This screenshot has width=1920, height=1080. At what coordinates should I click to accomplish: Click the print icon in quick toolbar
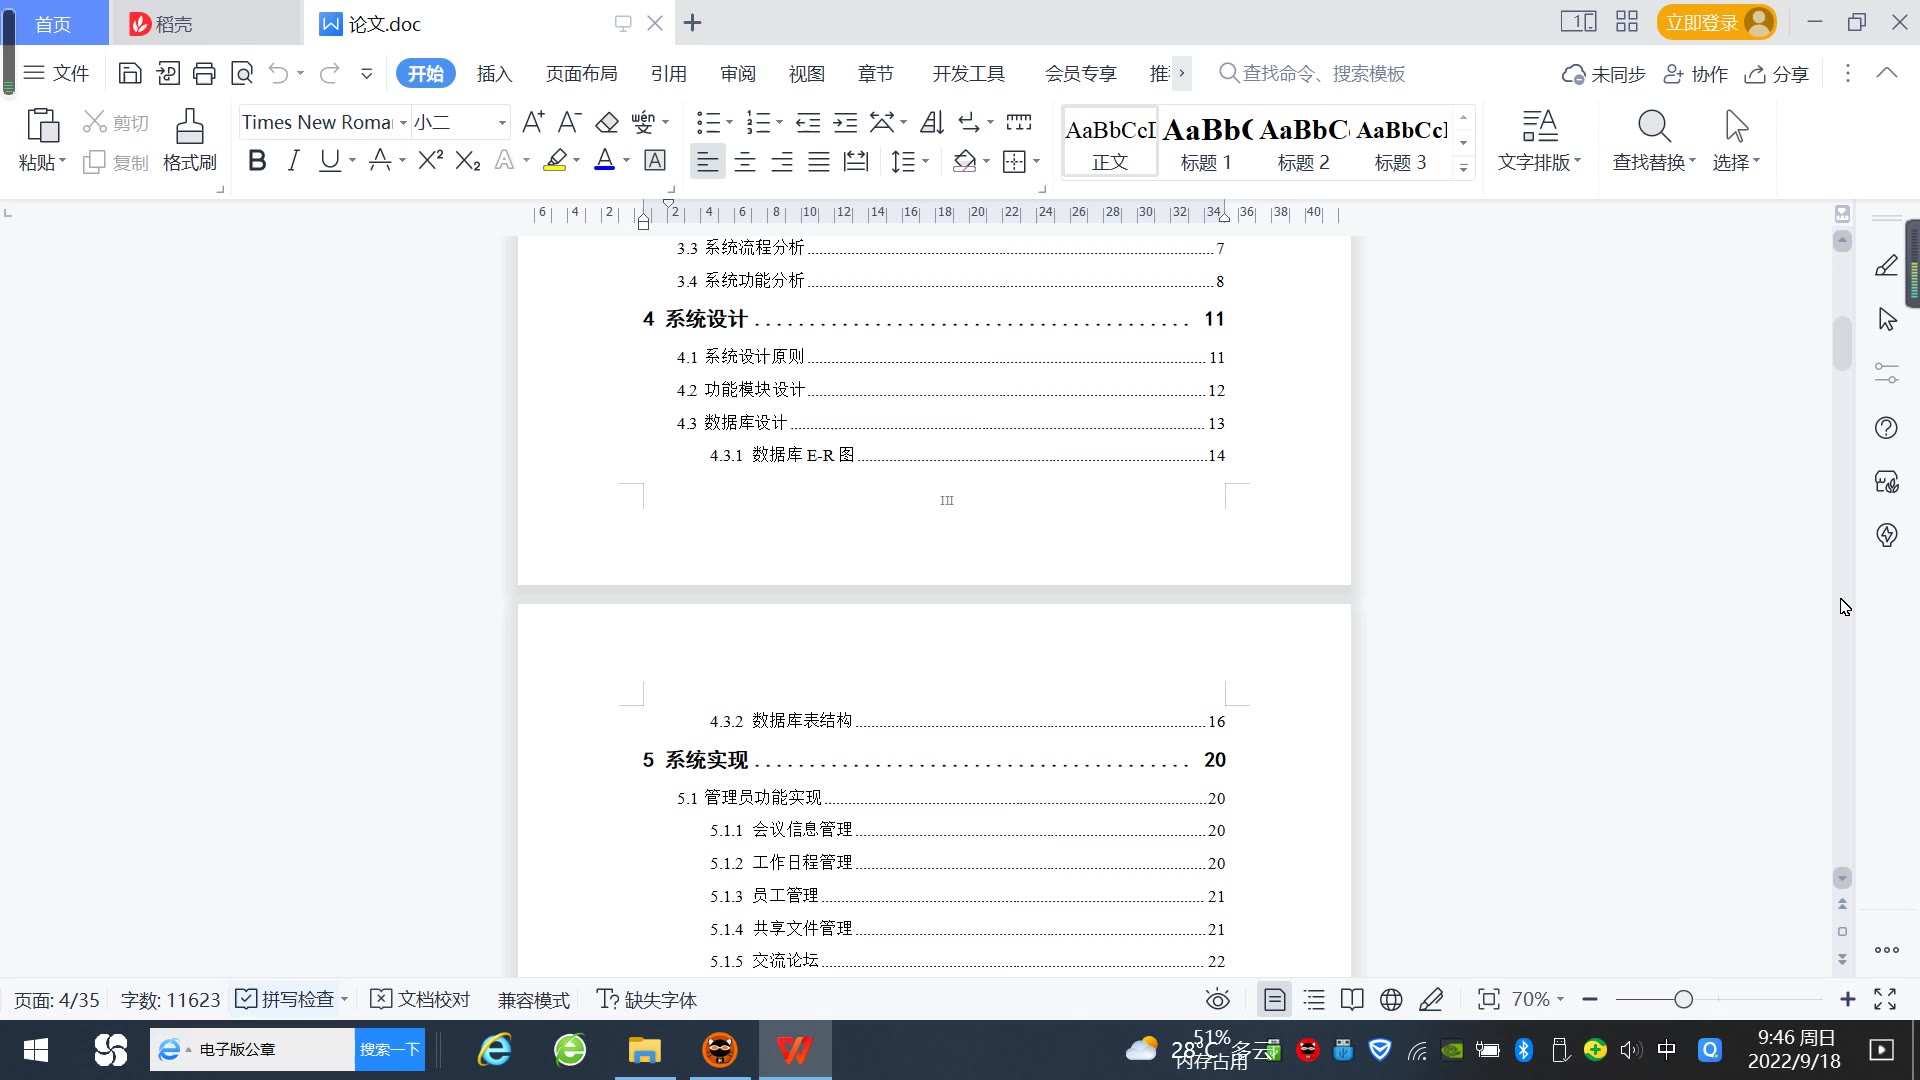[x=205, y=73]
